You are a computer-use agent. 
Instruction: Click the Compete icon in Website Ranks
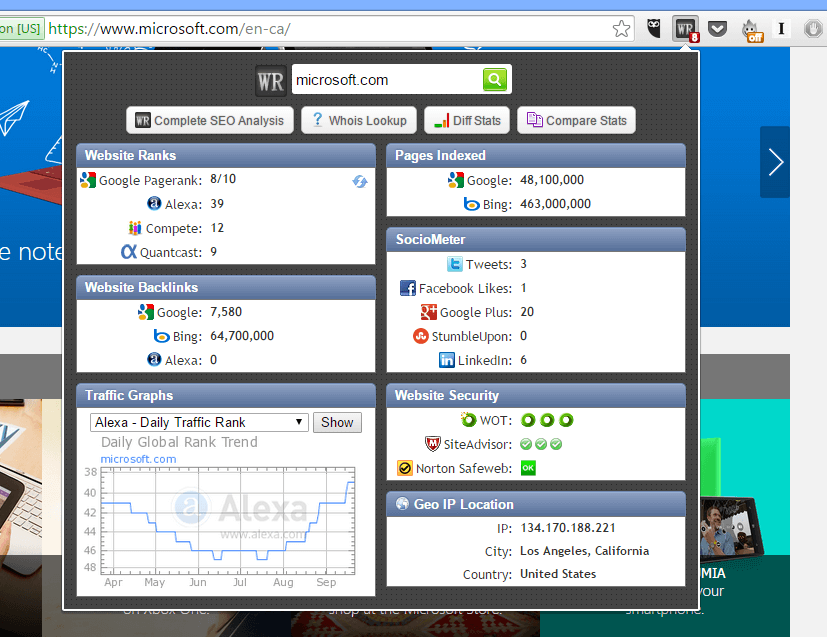(135, 228)
